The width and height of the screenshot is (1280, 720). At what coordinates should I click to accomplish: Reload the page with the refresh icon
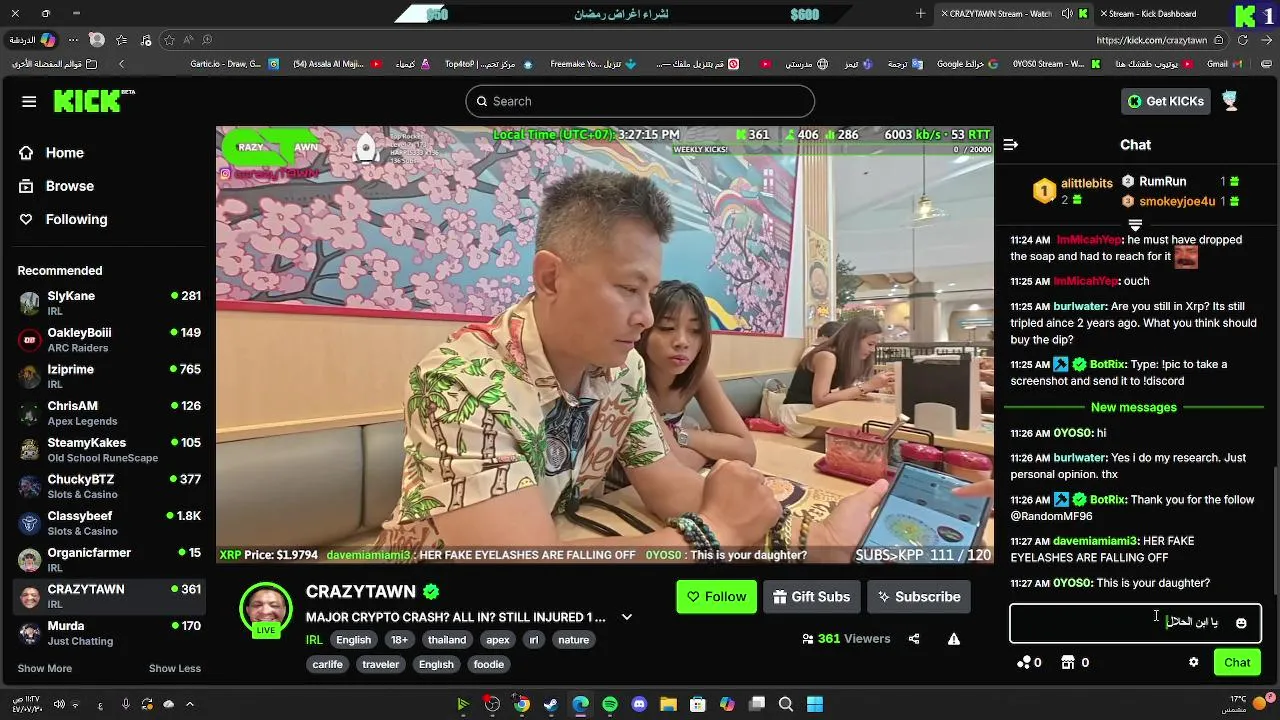1243,40
